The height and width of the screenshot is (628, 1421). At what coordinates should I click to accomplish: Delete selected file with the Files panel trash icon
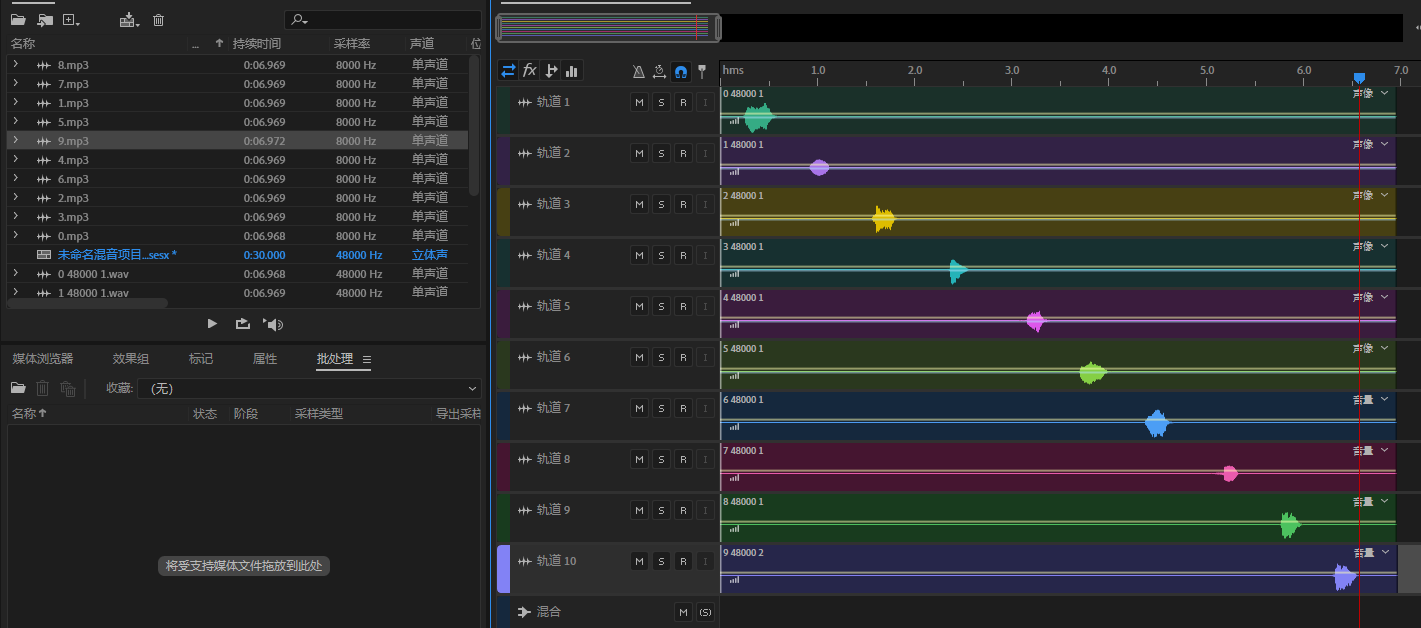click(x=158, y=20)
